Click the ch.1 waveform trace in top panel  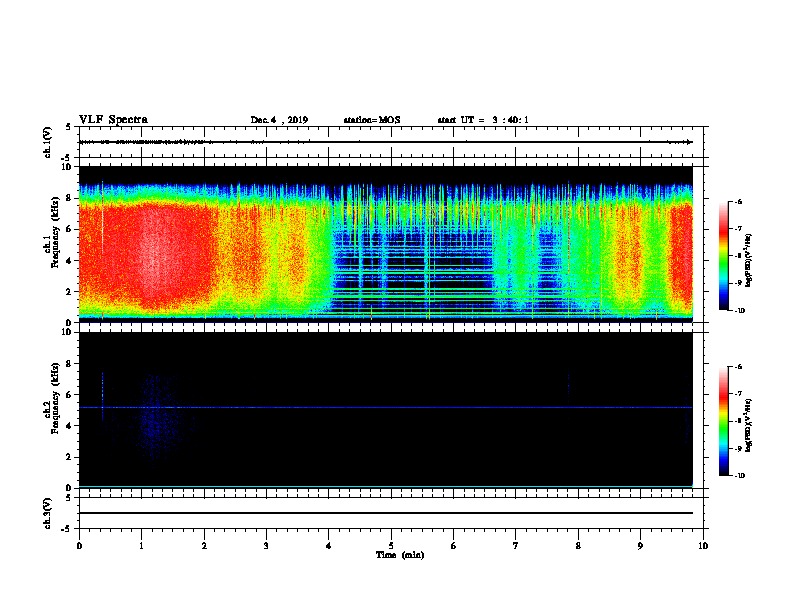pos(386,142)
